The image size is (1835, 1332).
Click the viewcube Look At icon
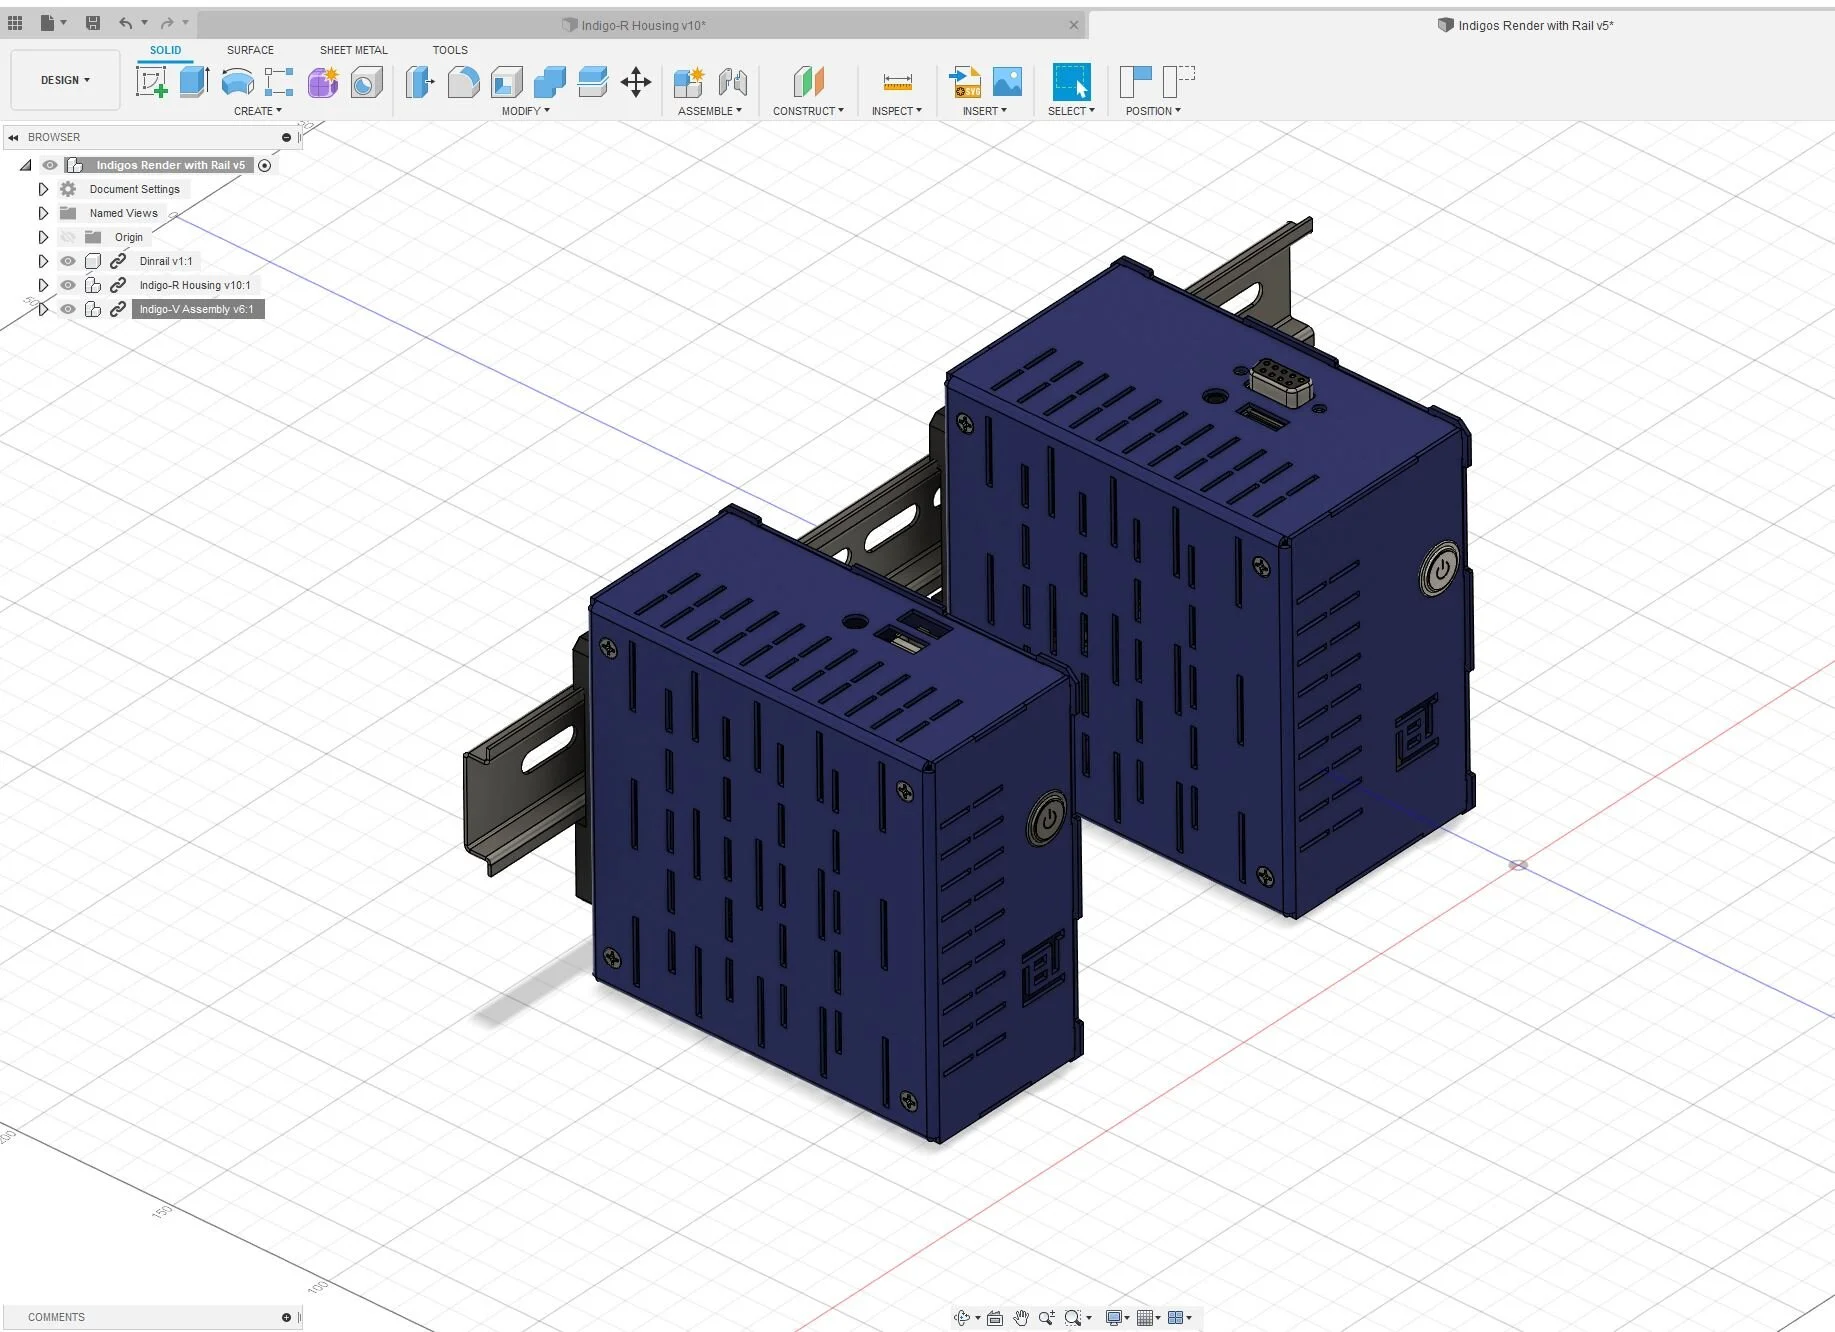point(995,1318)
